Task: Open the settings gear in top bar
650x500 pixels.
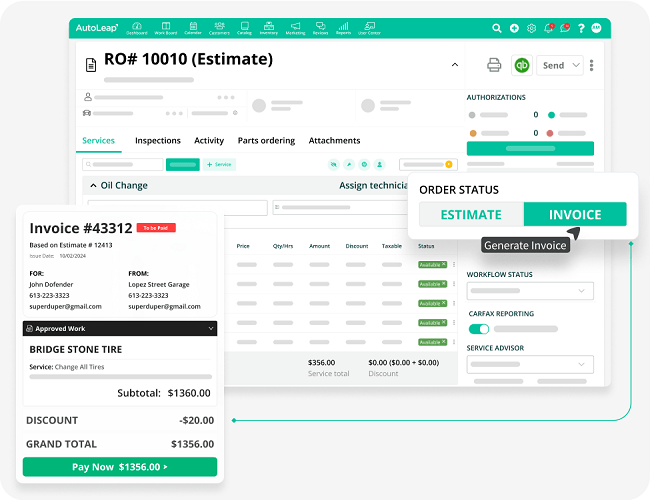Action: 531,28
